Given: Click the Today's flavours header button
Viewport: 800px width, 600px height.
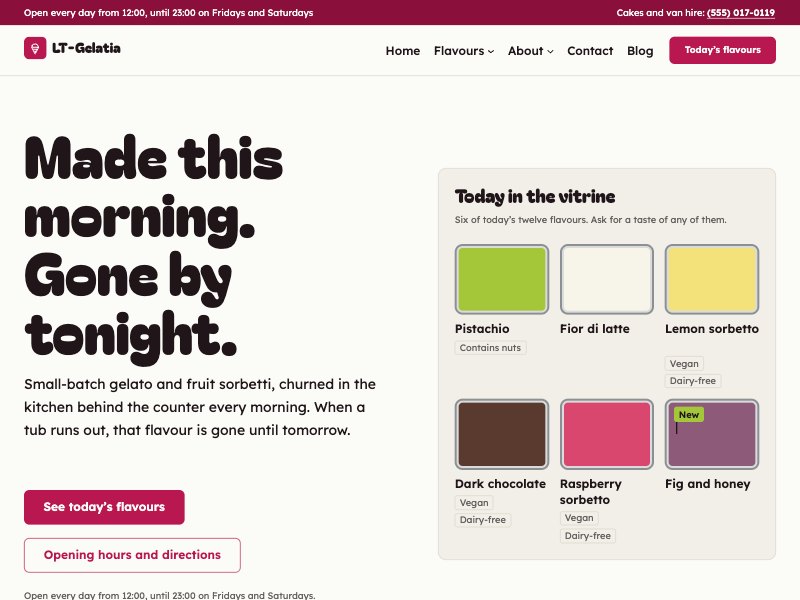Looking at the screenshot, I should [x=722, y=50].
